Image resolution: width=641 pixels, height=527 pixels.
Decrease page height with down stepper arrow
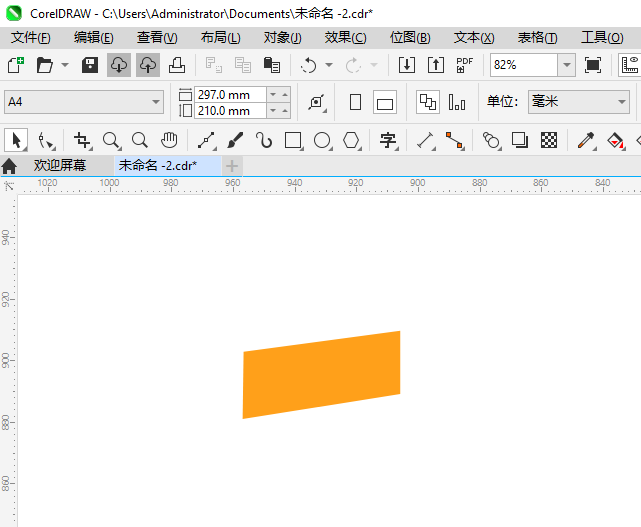tap(273, 111)
